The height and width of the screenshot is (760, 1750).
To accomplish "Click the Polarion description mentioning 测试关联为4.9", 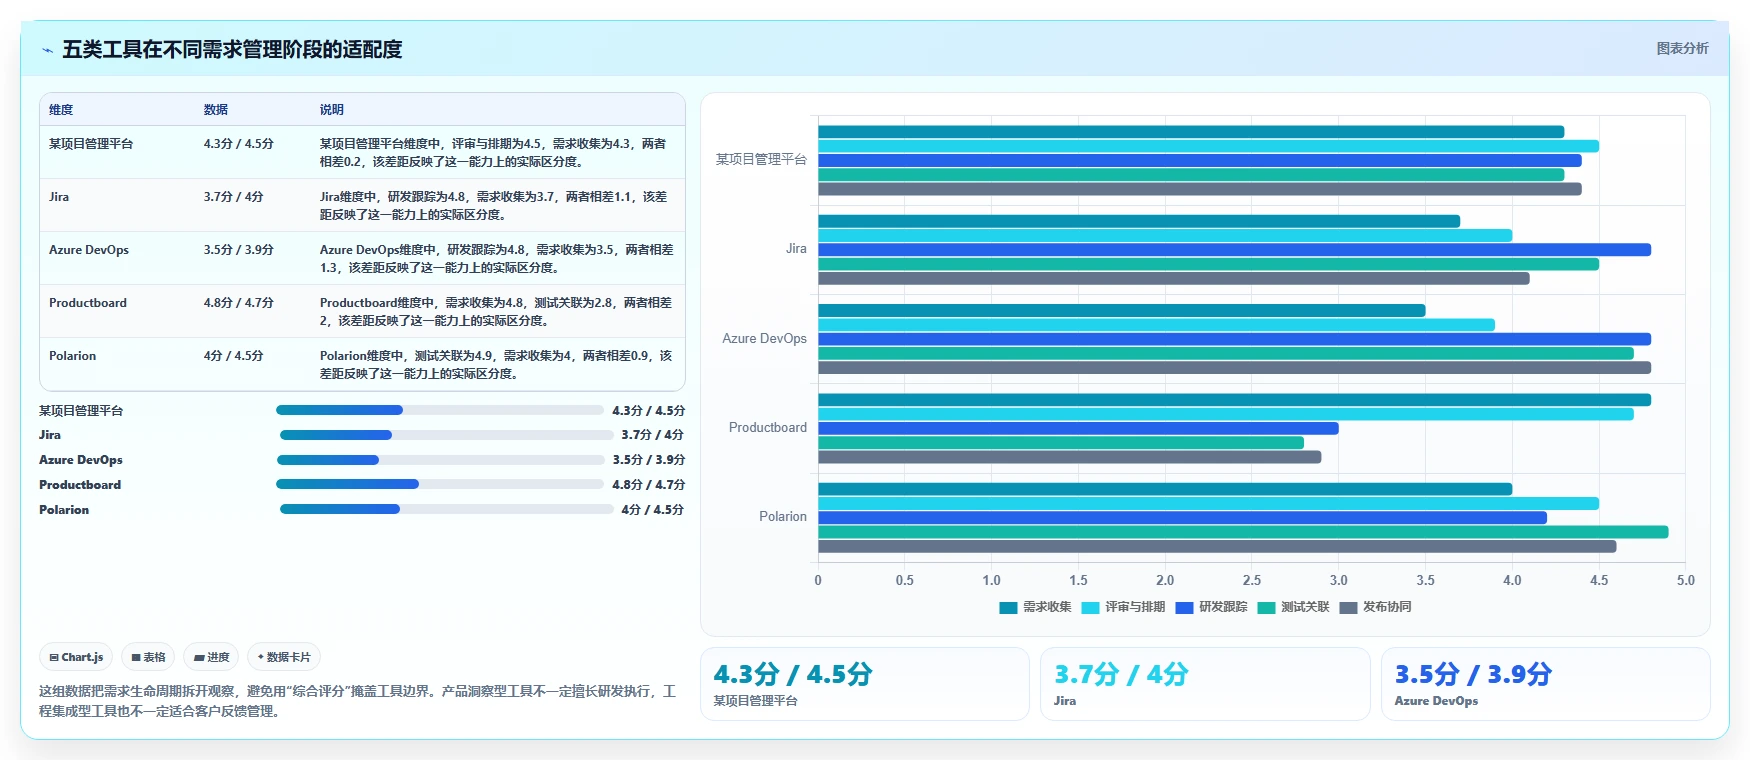I will (x=496, y=365).
